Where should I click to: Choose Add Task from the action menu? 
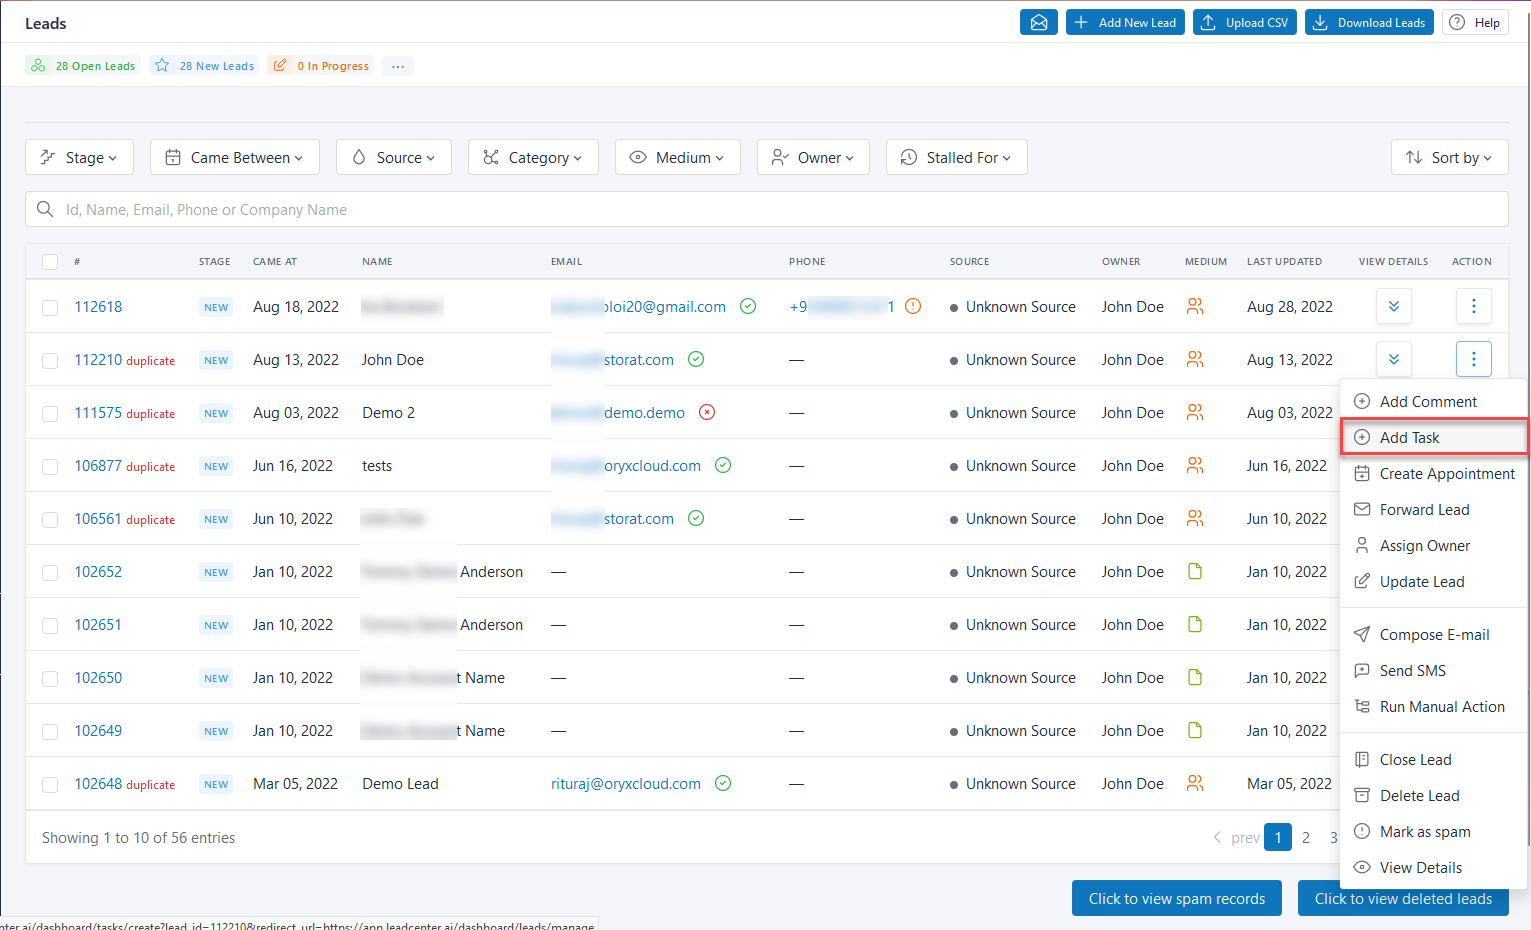click(1409, 437)
